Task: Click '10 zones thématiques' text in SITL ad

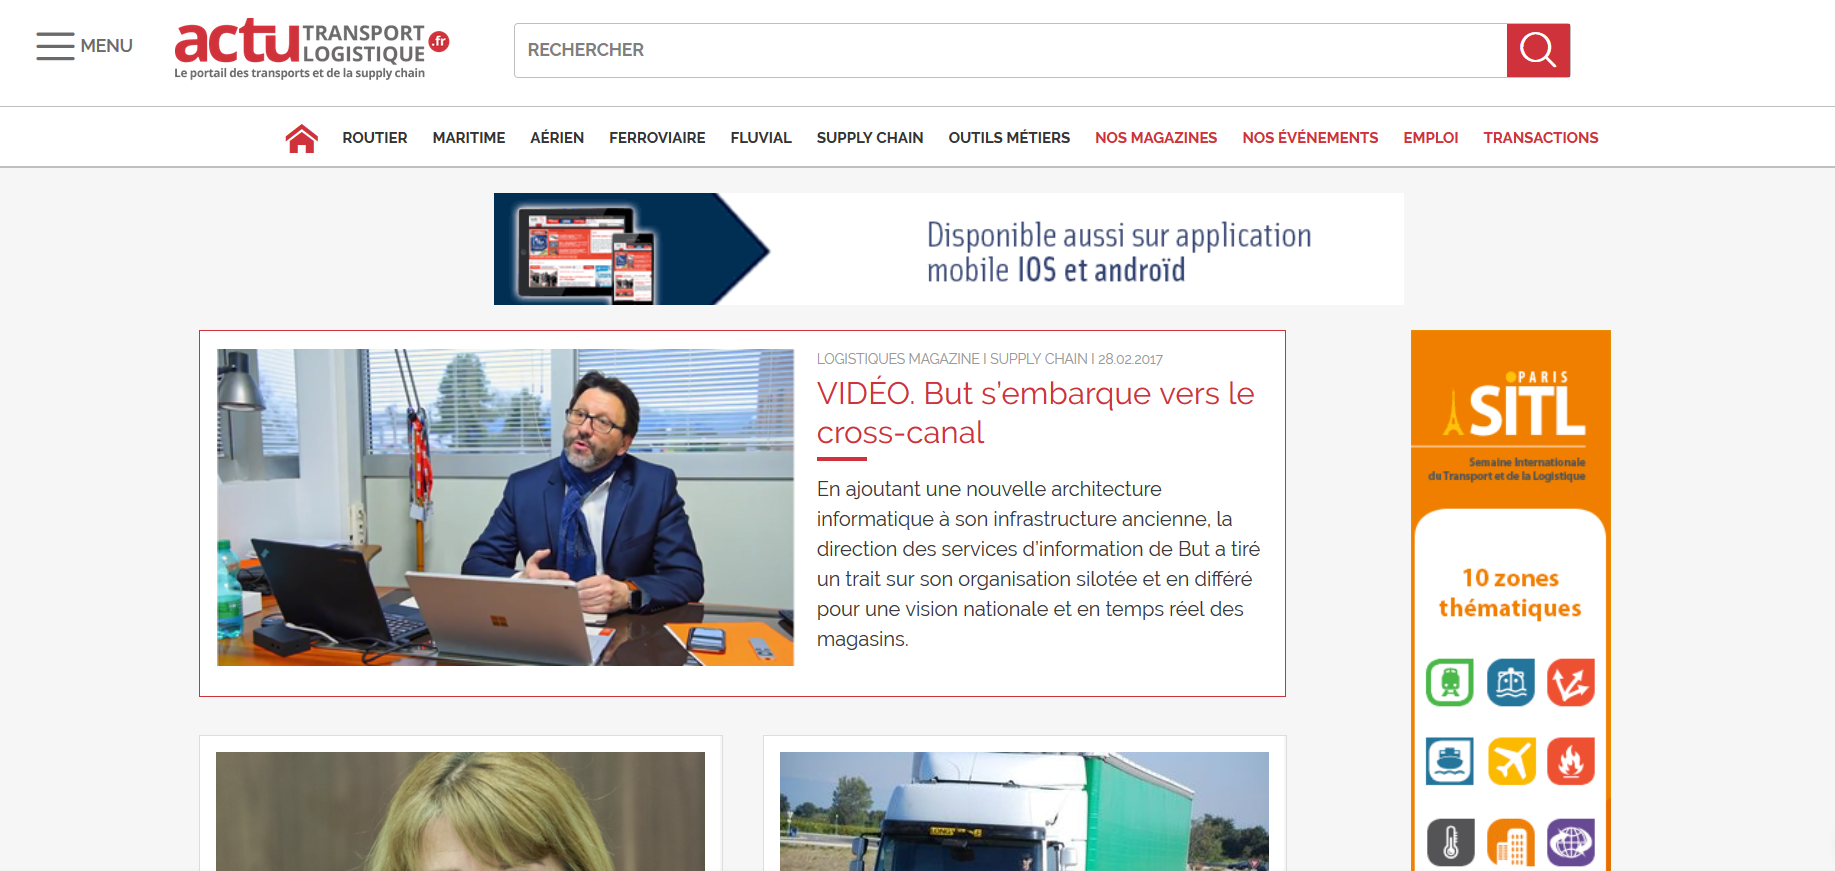Action: pos(1510,593)
